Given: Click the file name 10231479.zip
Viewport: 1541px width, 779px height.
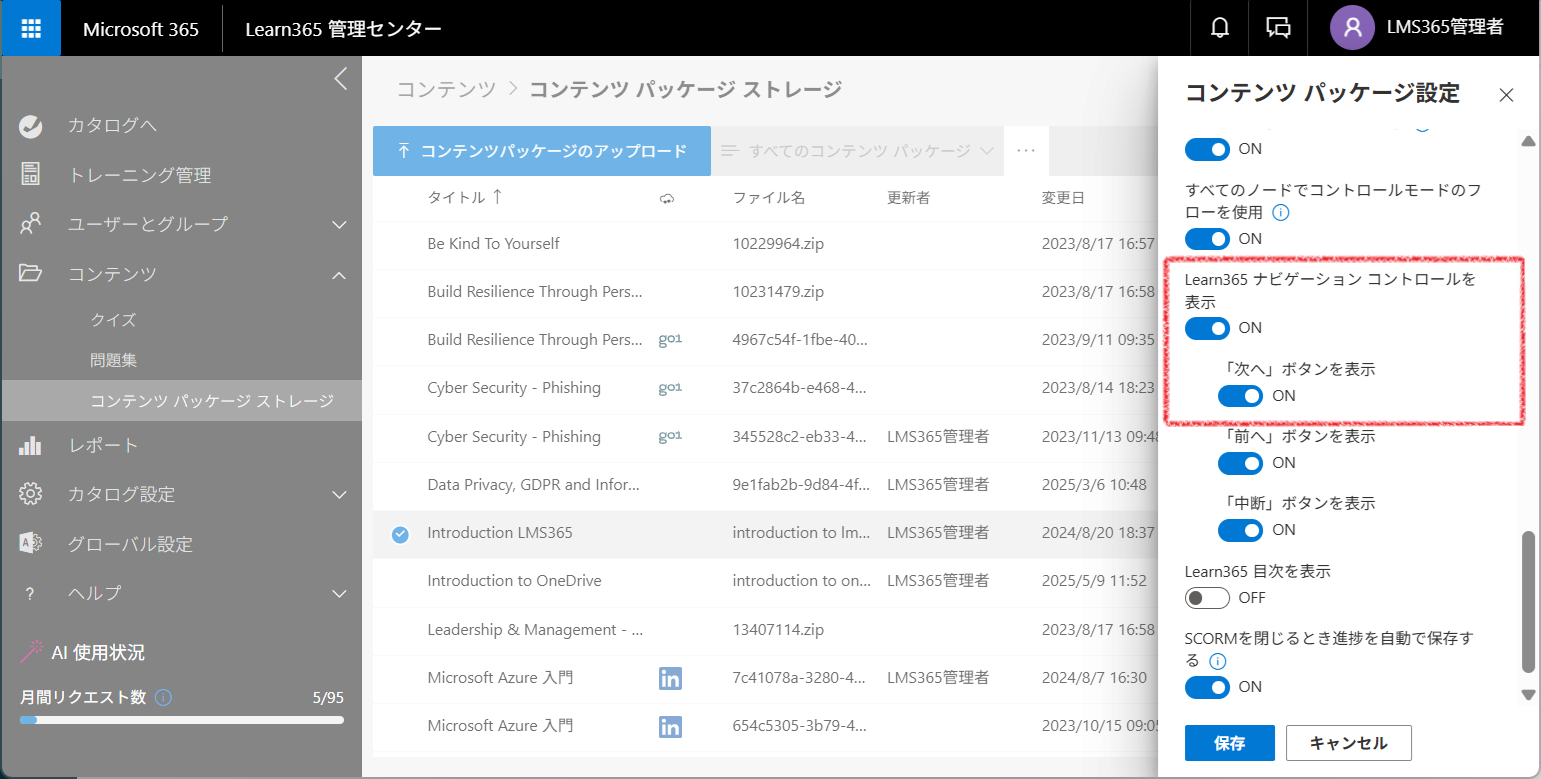Looking at the screenshot, I should (778, 292).
